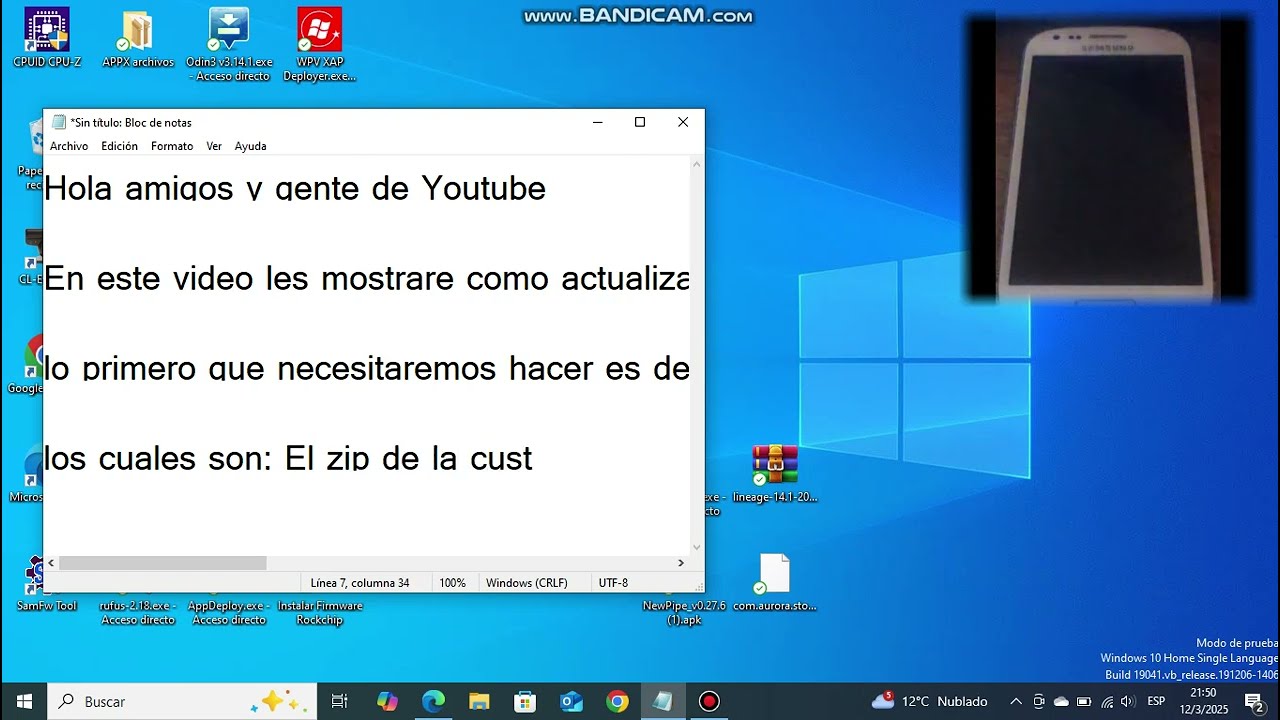
Task: Open the clock showing 21:50 12/3/2025
Action: [x=1203, y=701]
